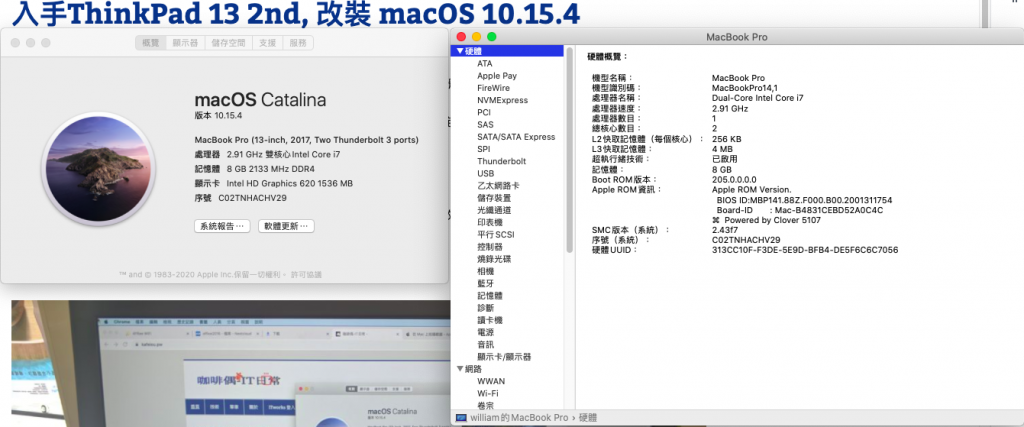The height and width of the screenshot is (427, 1024).
Task: Click the sidebar vertical scrollbar
Action: click(570, 150)
